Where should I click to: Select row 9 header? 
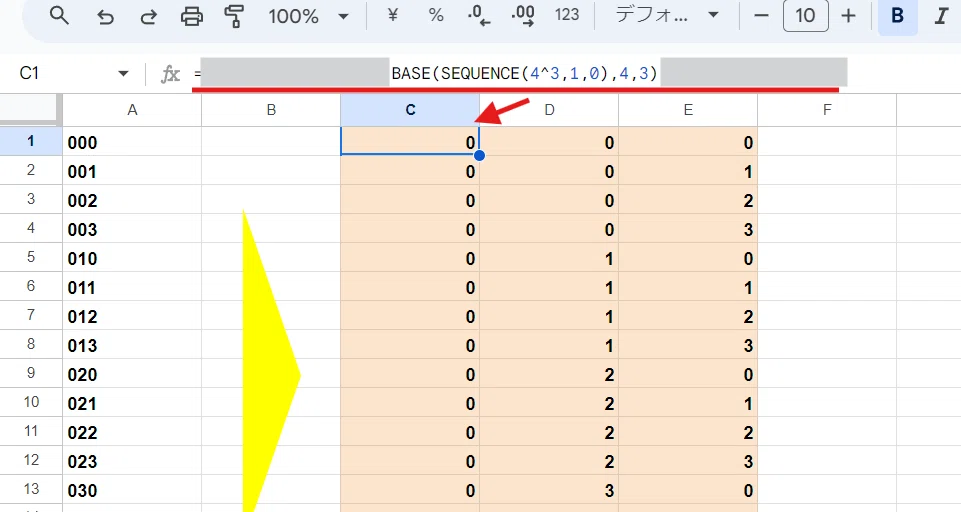(x=31, y=373)
